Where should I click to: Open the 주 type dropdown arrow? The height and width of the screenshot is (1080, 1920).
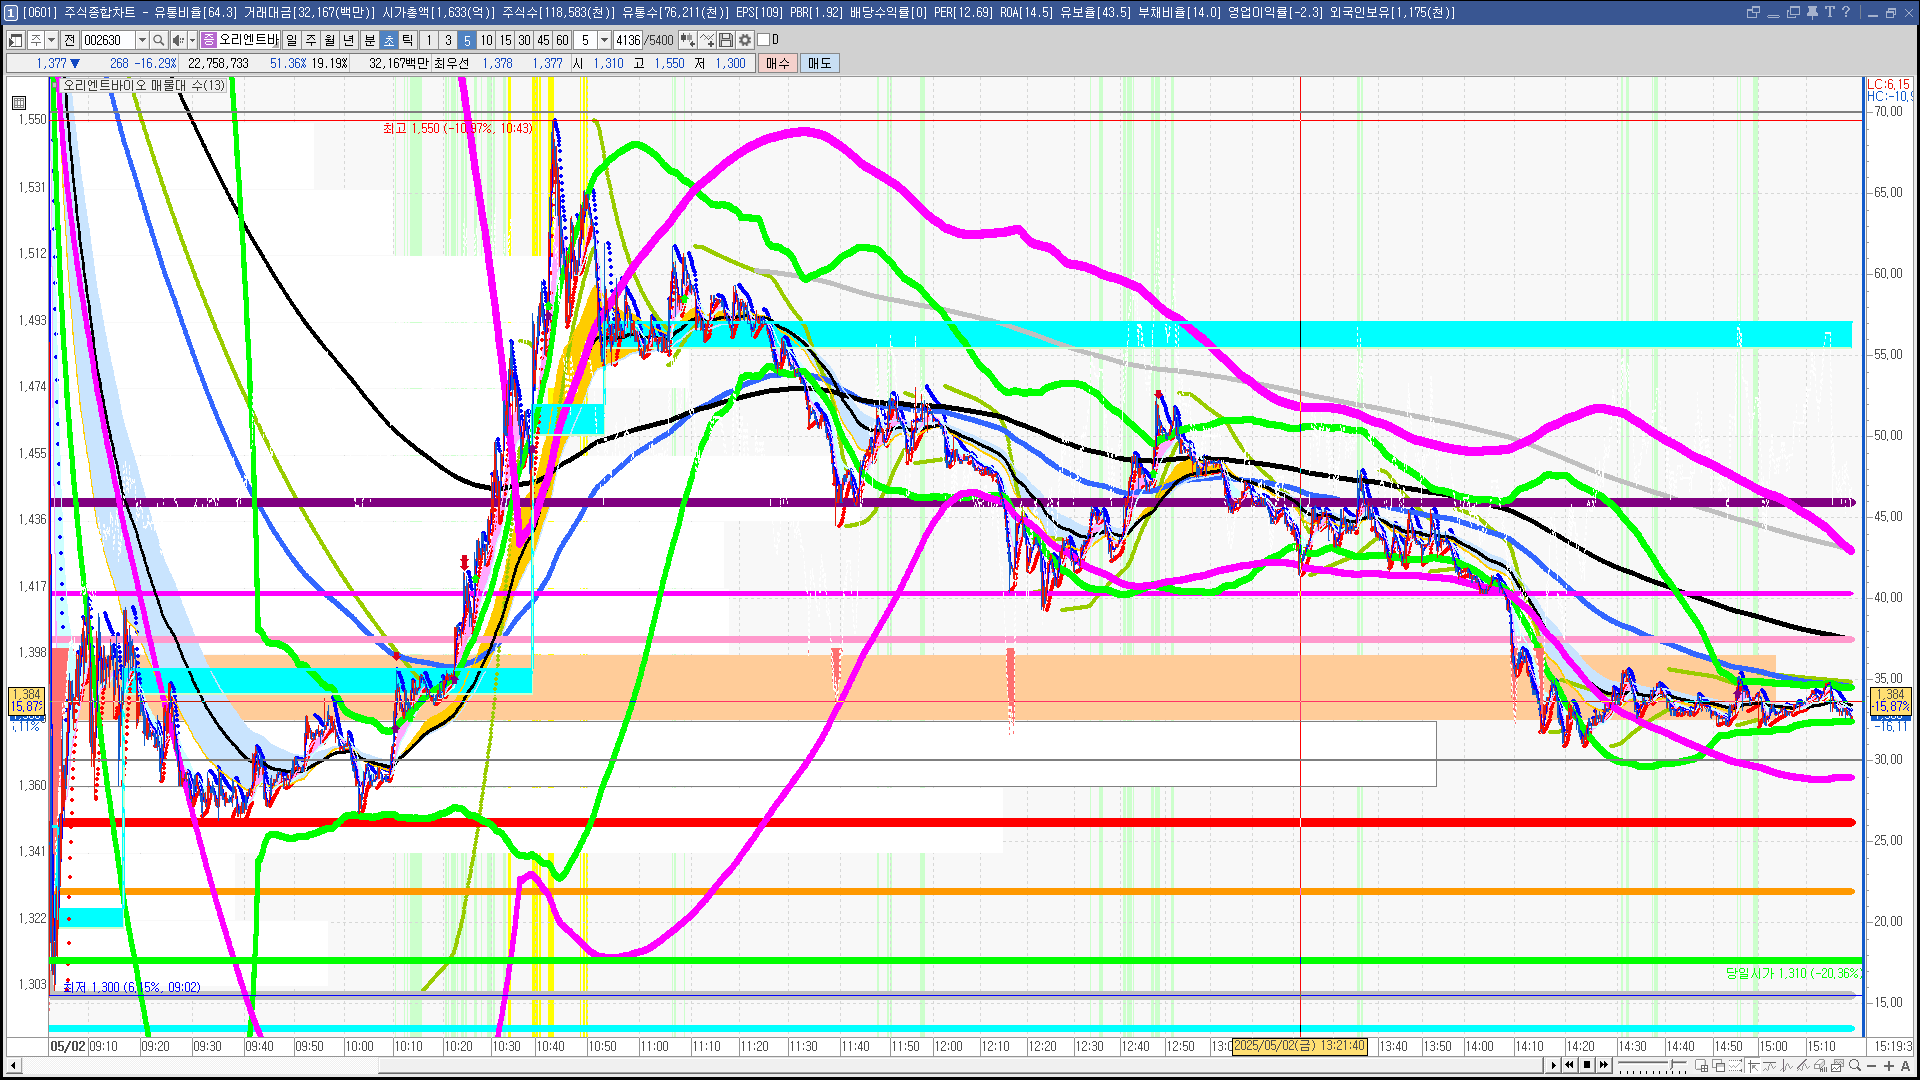tap(51, 40)
